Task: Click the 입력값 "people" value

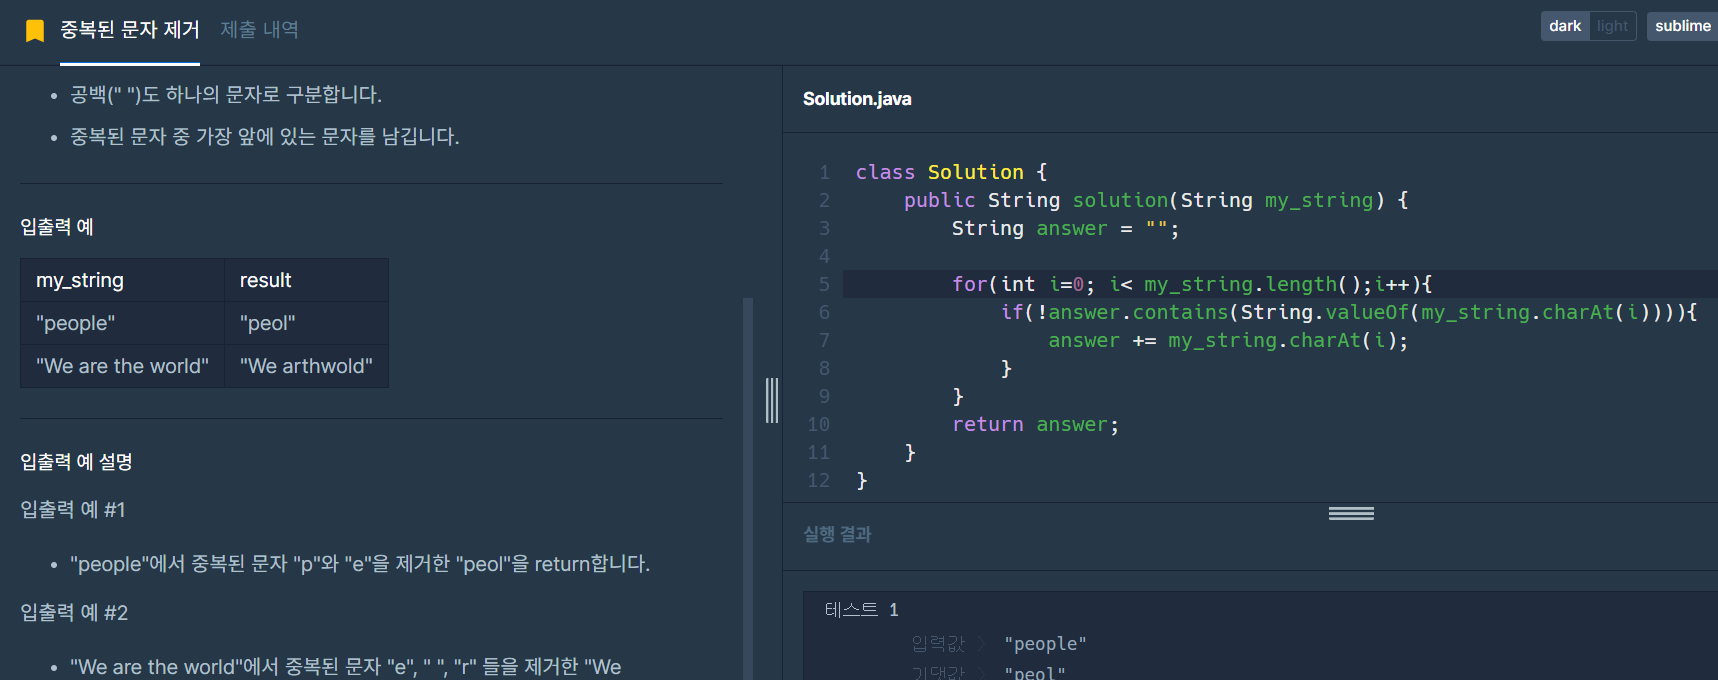Action: click(1045, 644)
